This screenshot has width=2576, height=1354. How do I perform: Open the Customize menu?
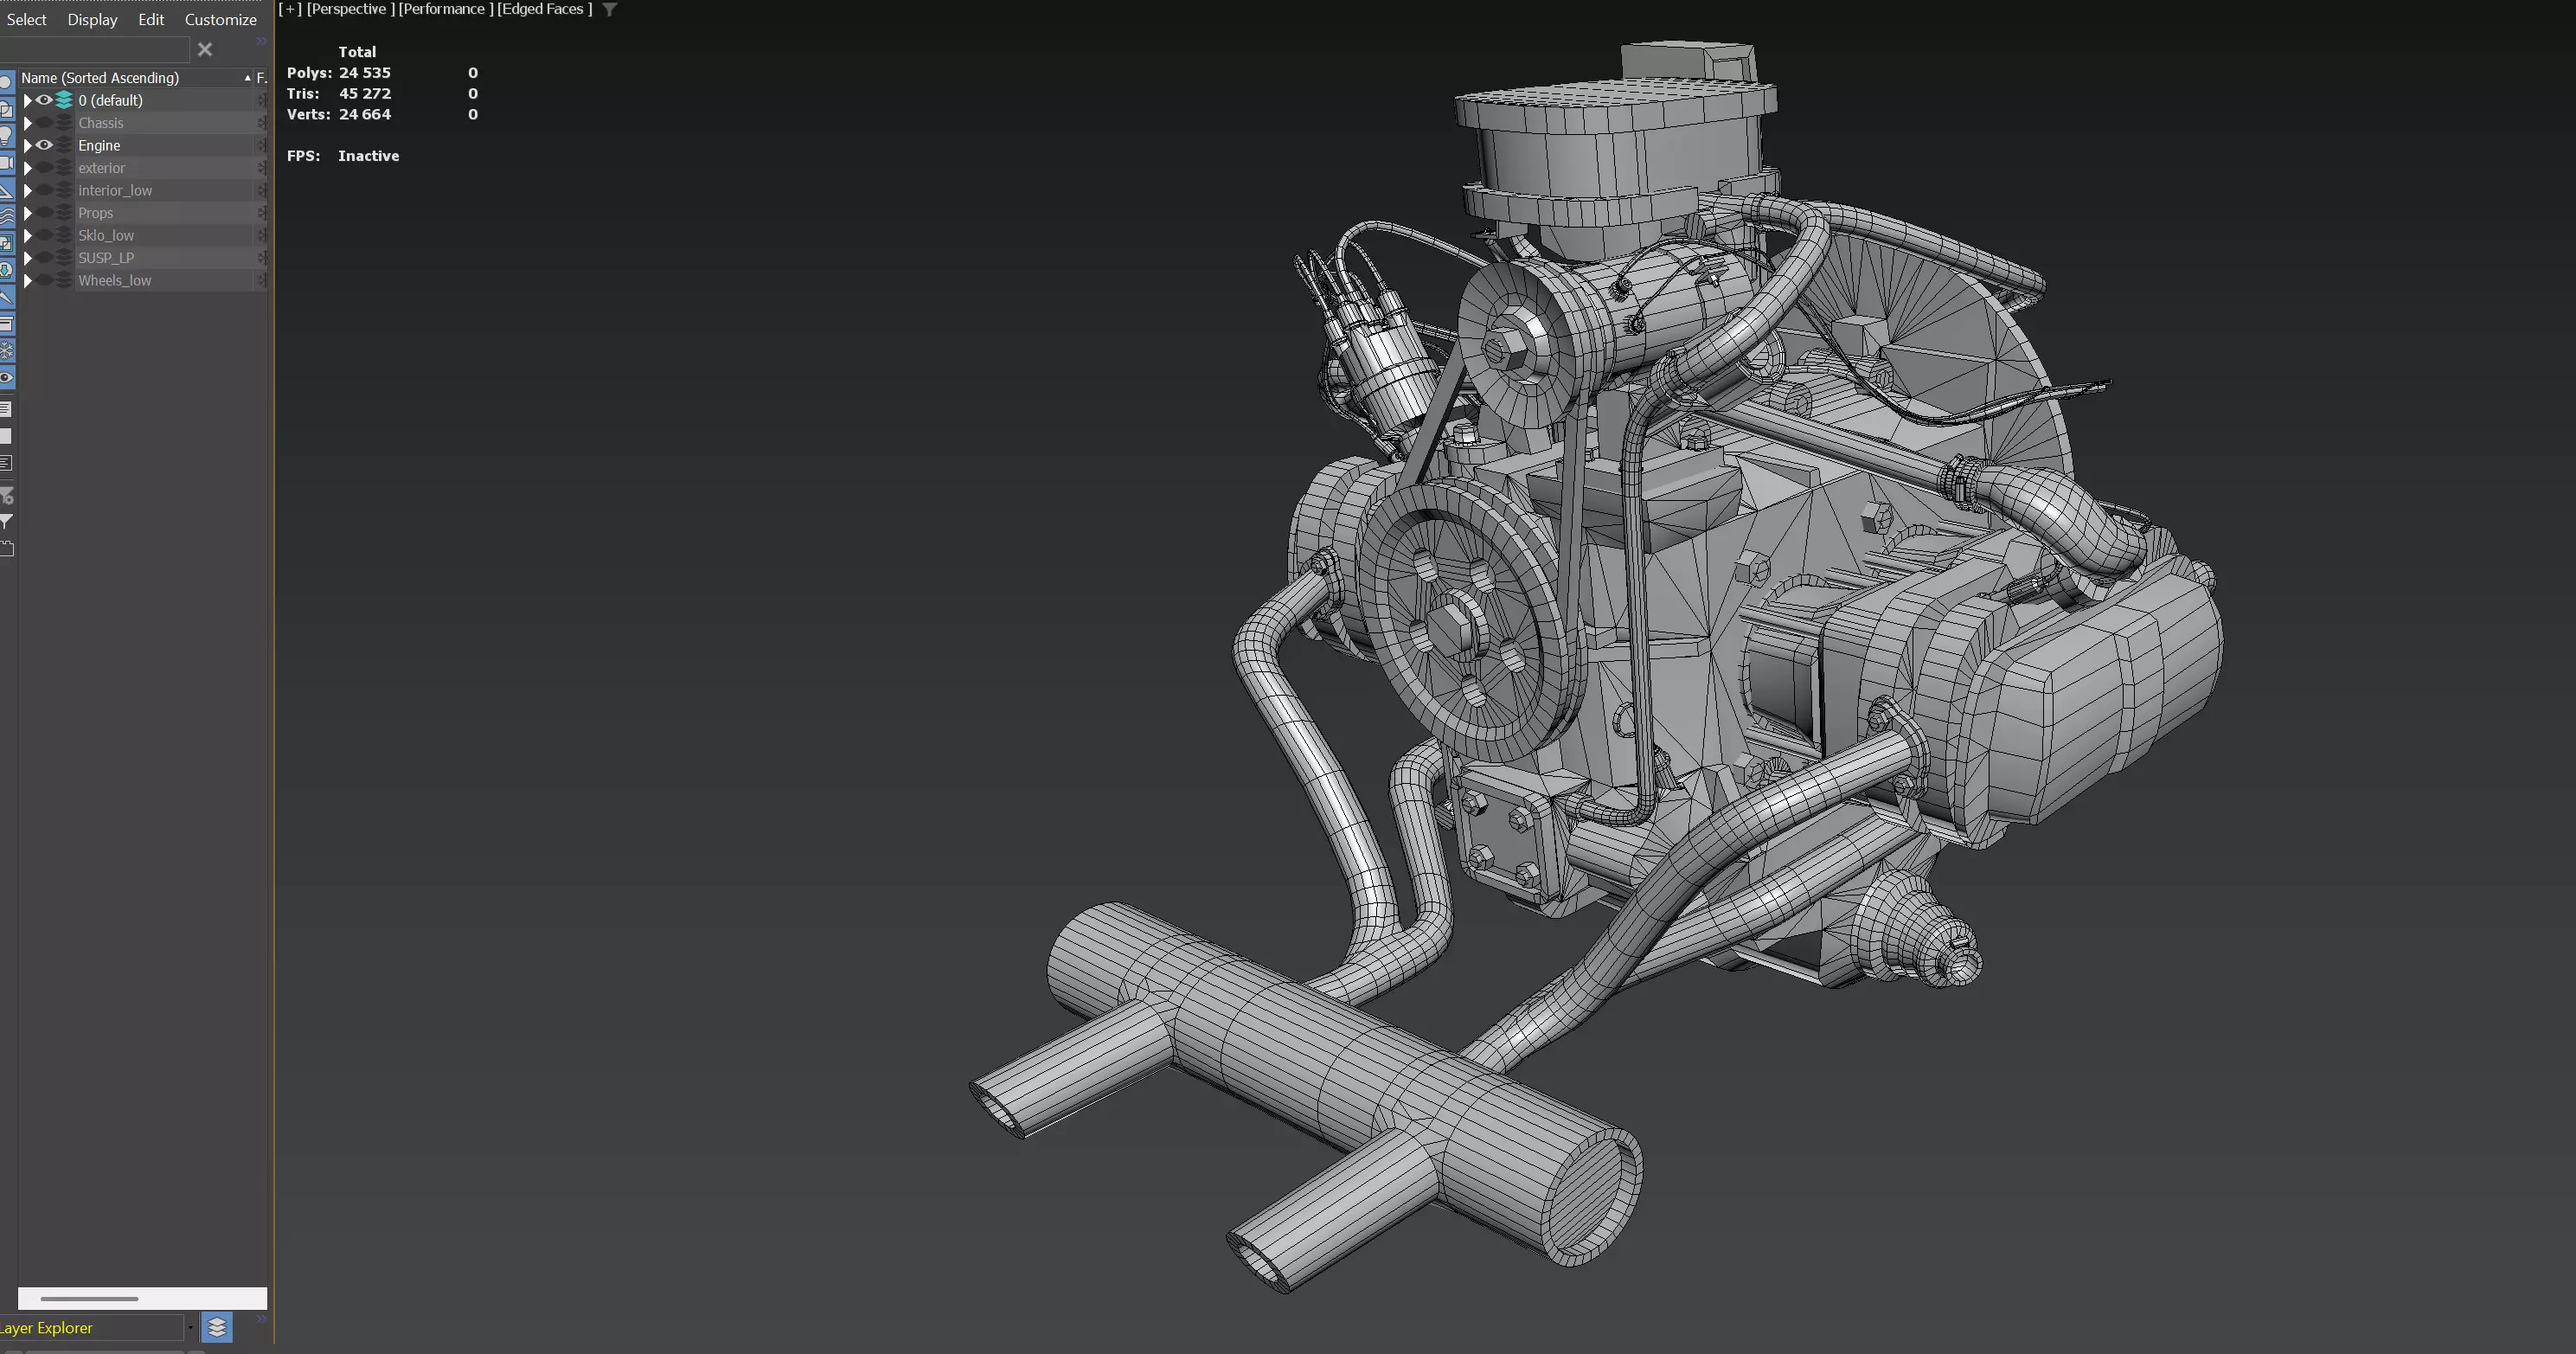(220, 19)
